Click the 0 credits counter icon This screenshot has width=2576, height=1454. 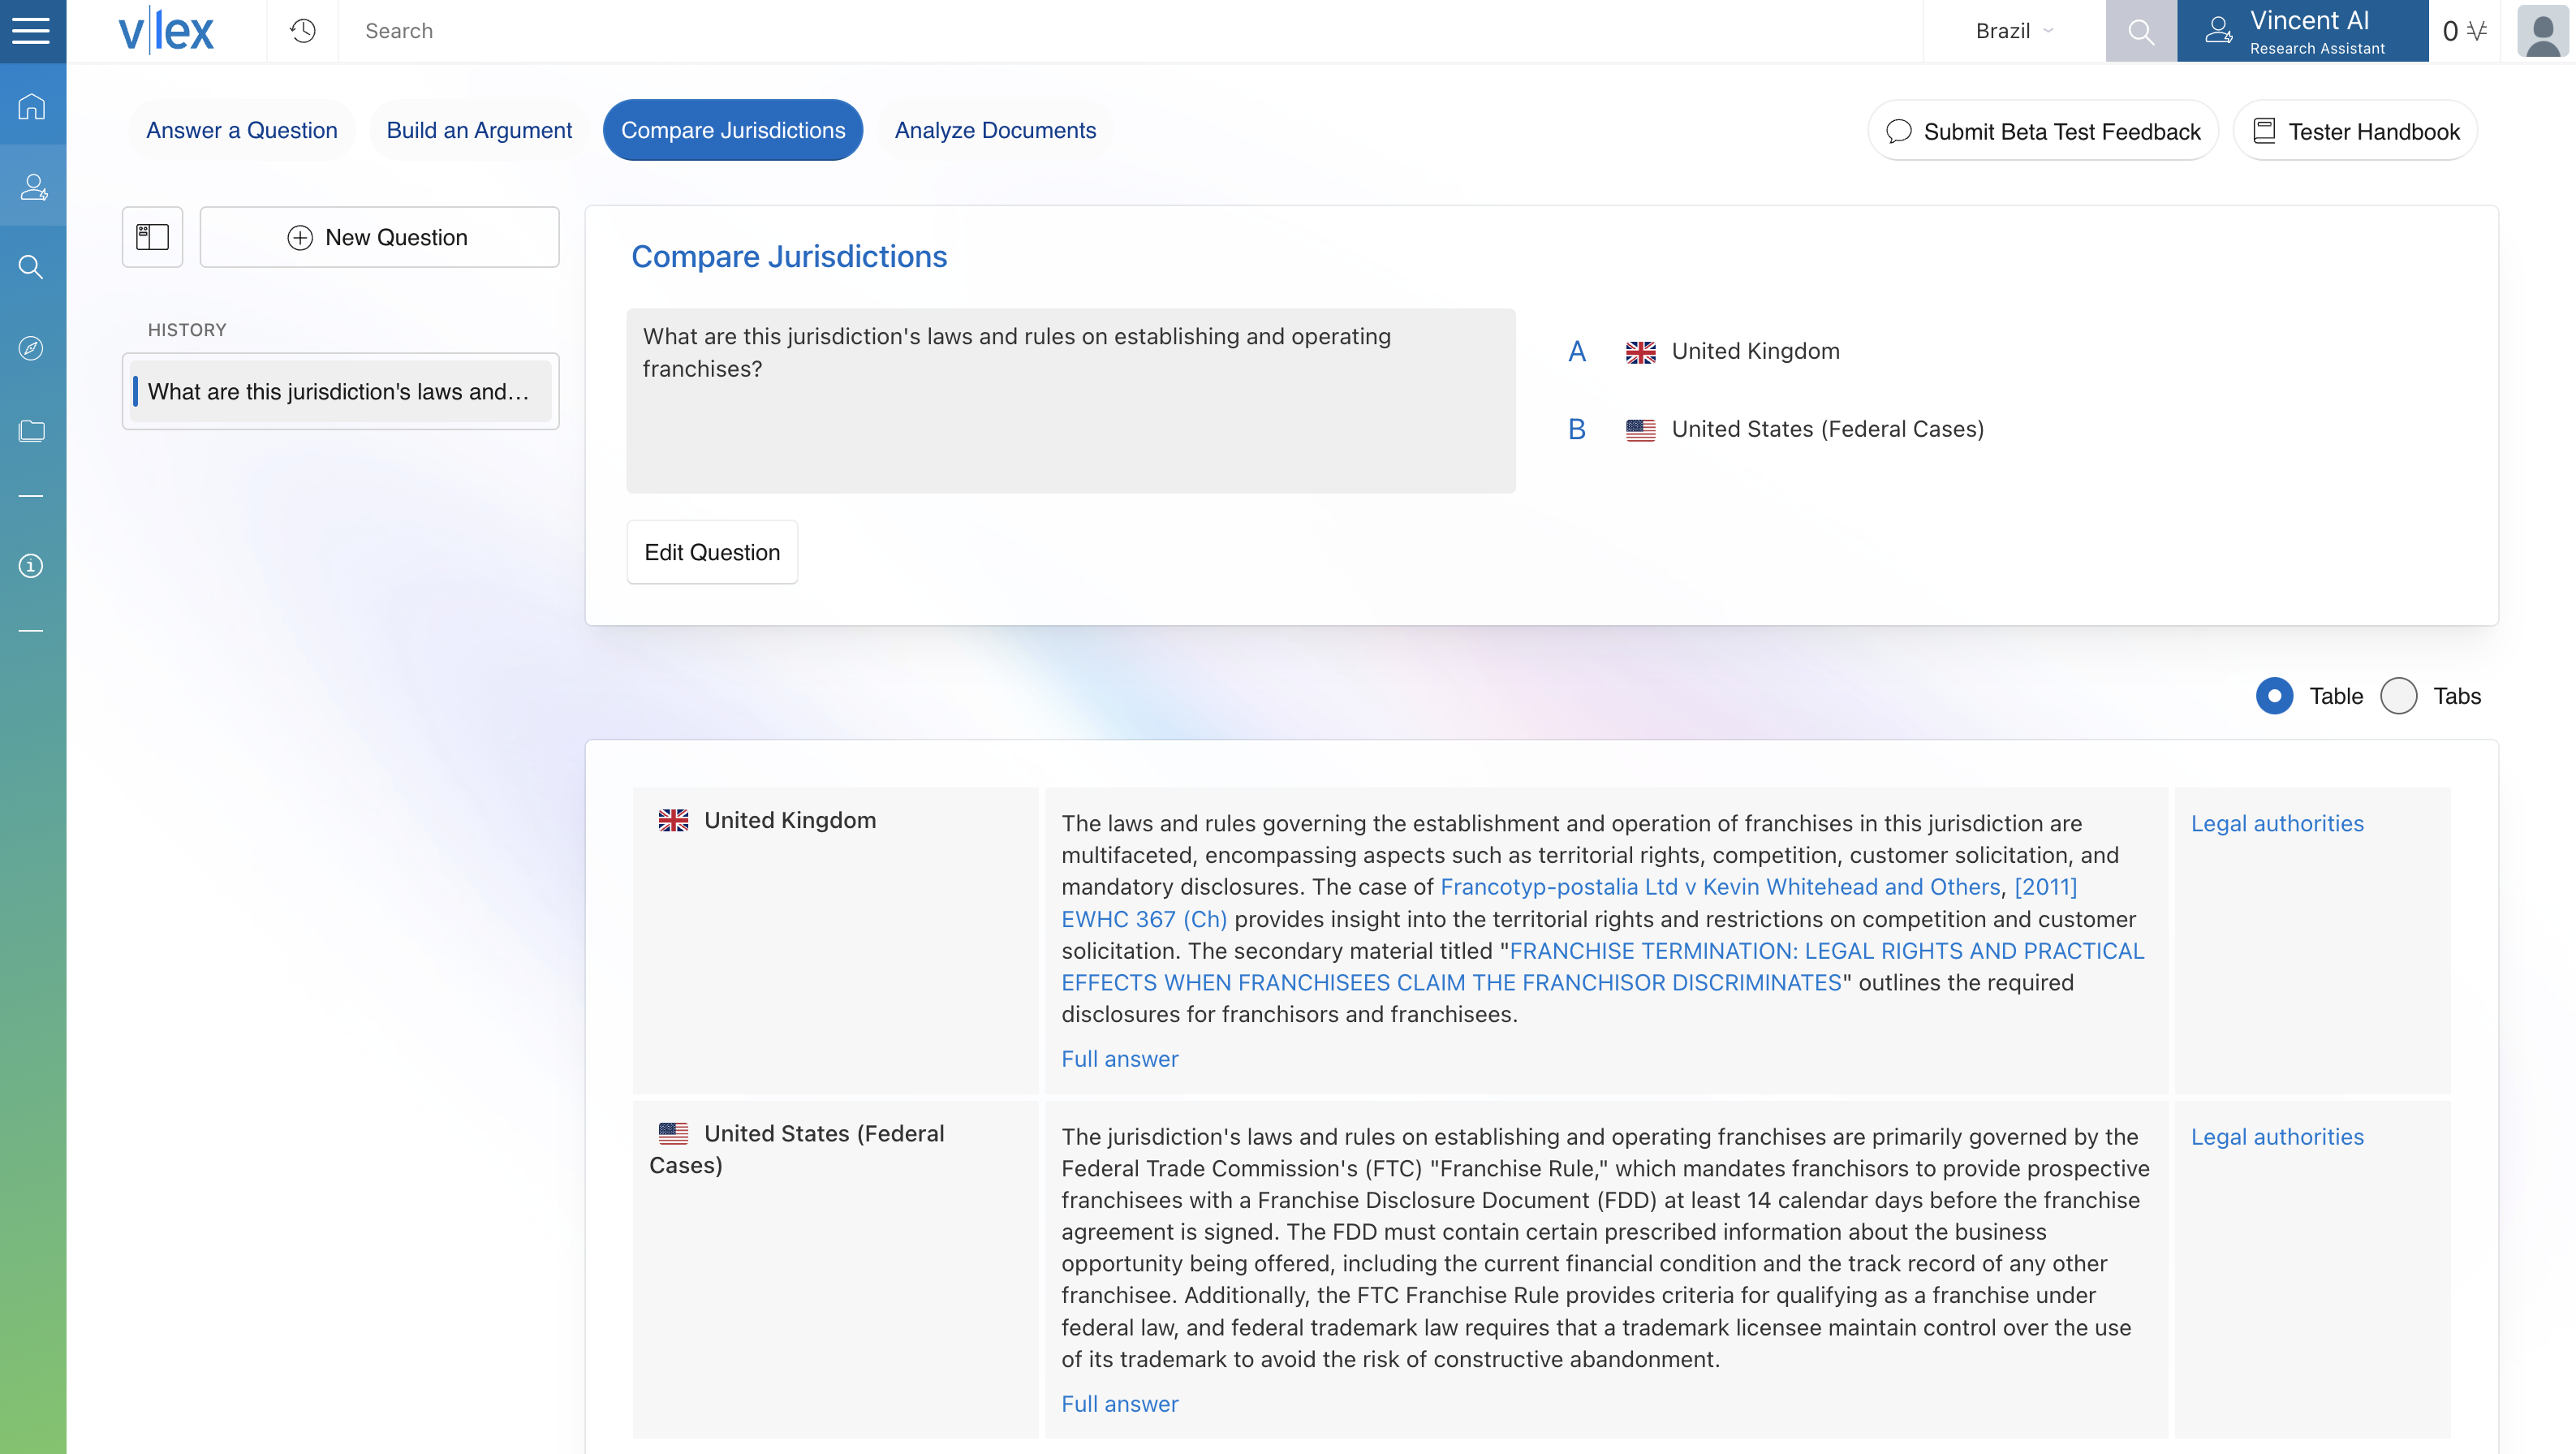click(x=2464, y=31)
